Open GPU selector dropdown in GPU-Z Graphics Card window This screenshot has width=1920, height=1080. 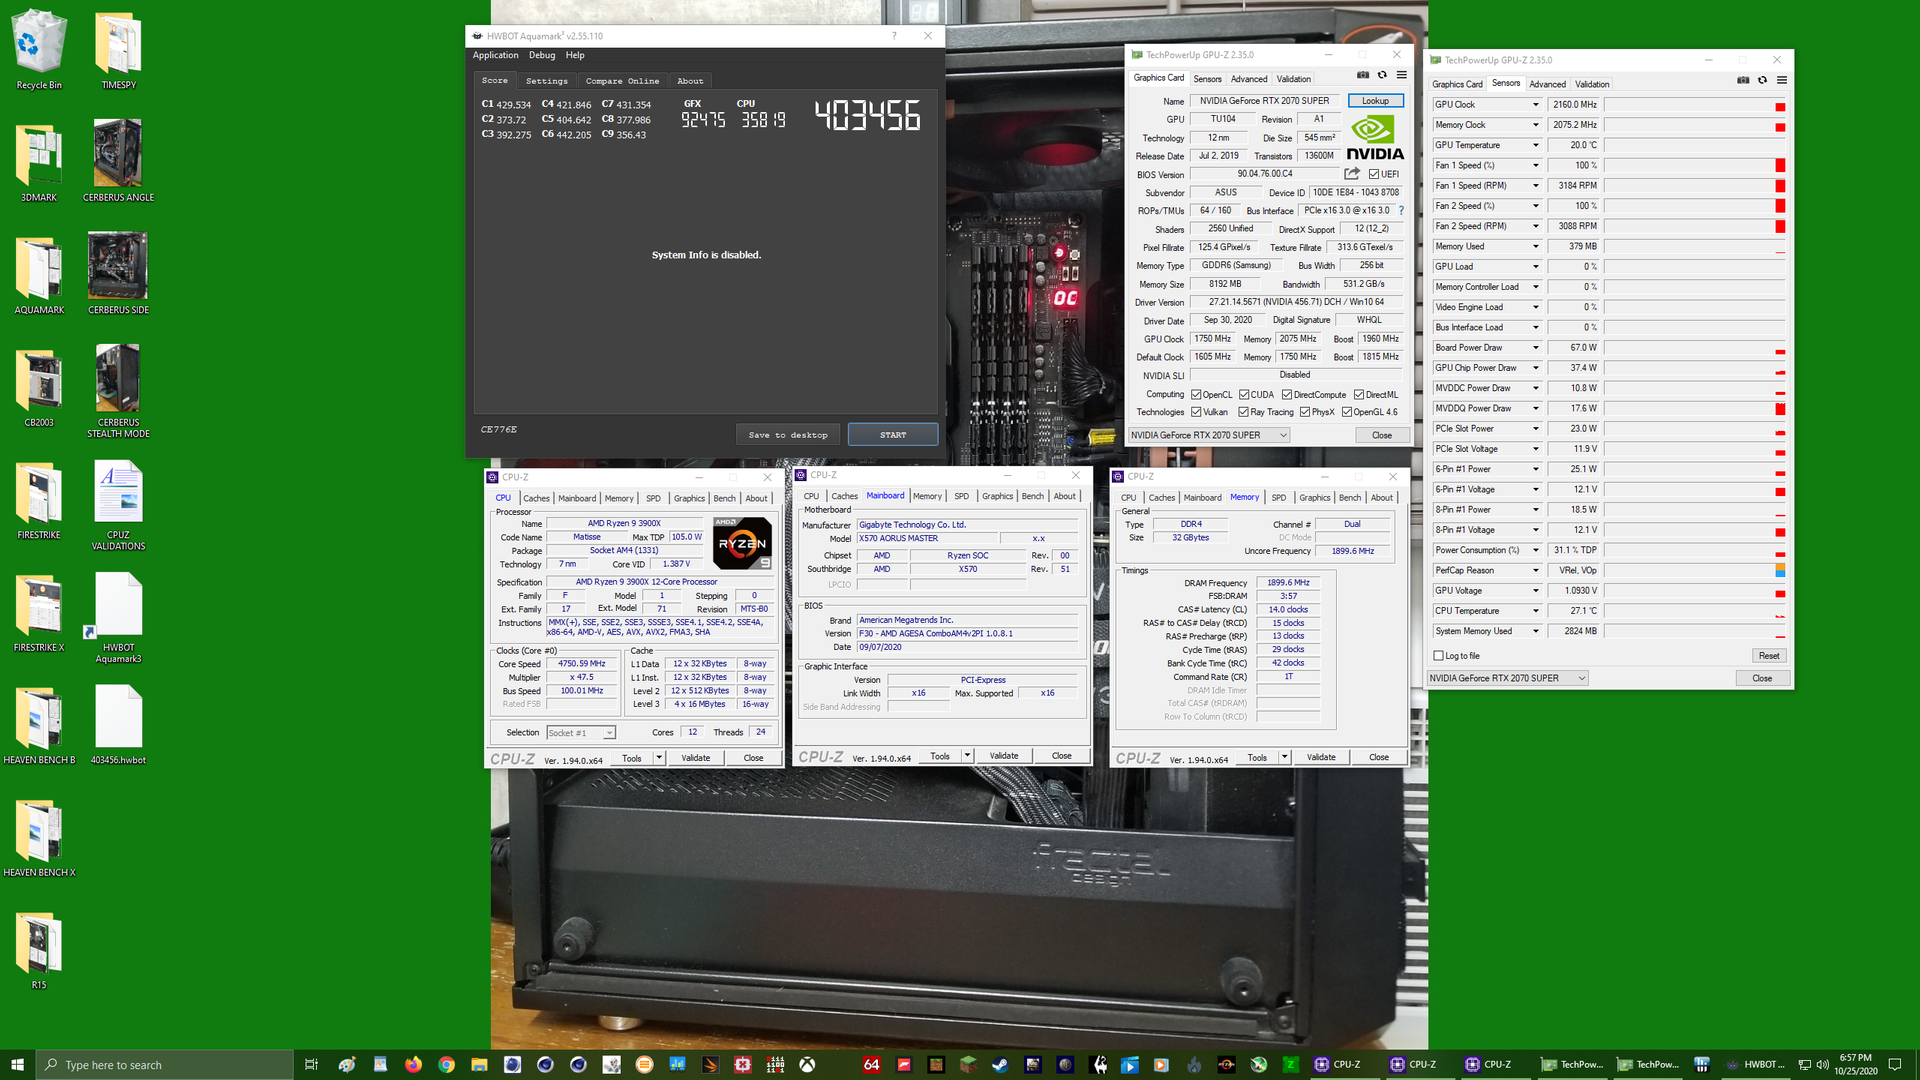[1209, 435]
